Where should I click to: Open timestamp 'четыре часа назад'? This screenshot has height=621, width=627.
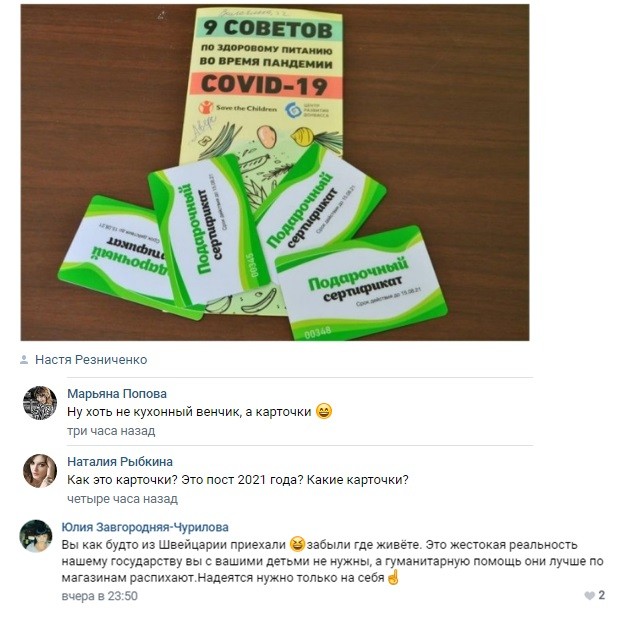coord(122,499)
